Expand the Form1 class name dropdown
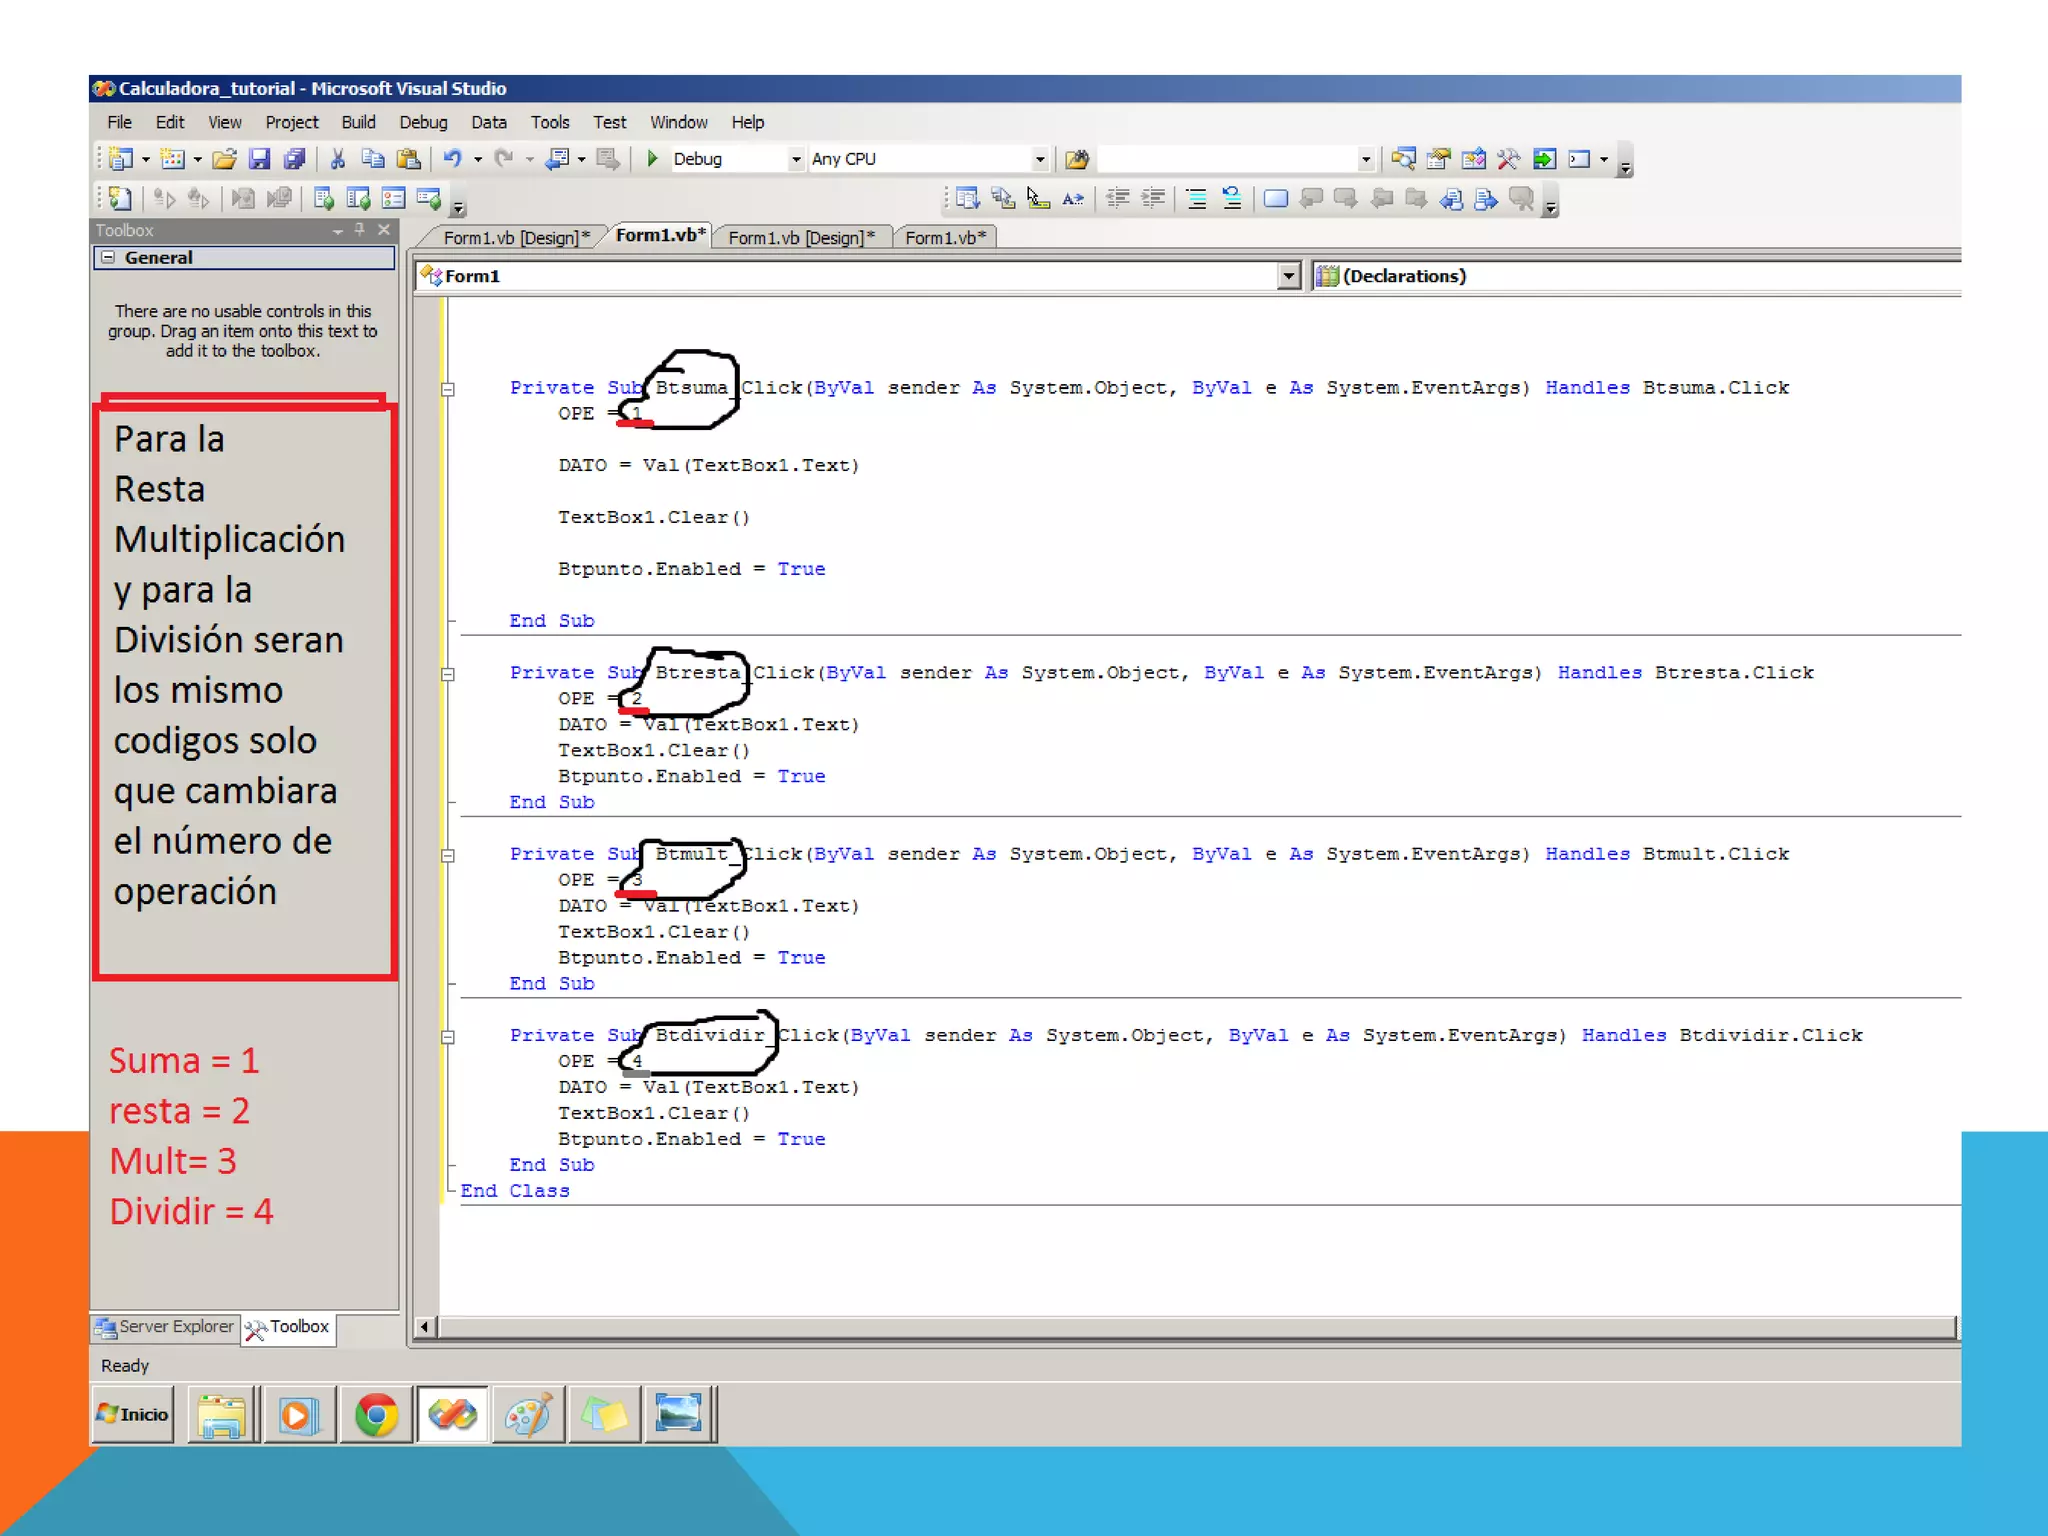Image resolution: width=2048 pixels, height=1536 pixels. [x=1289, y=276]
